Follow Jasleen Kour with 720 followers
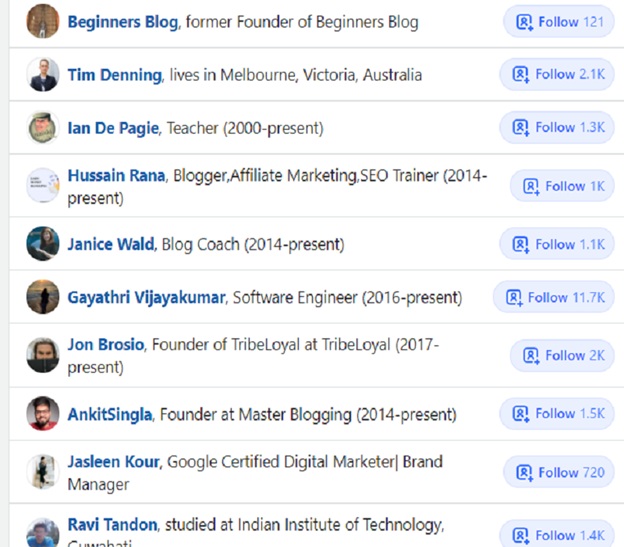This screenshot has width=624, height=547. click(559, 472)
